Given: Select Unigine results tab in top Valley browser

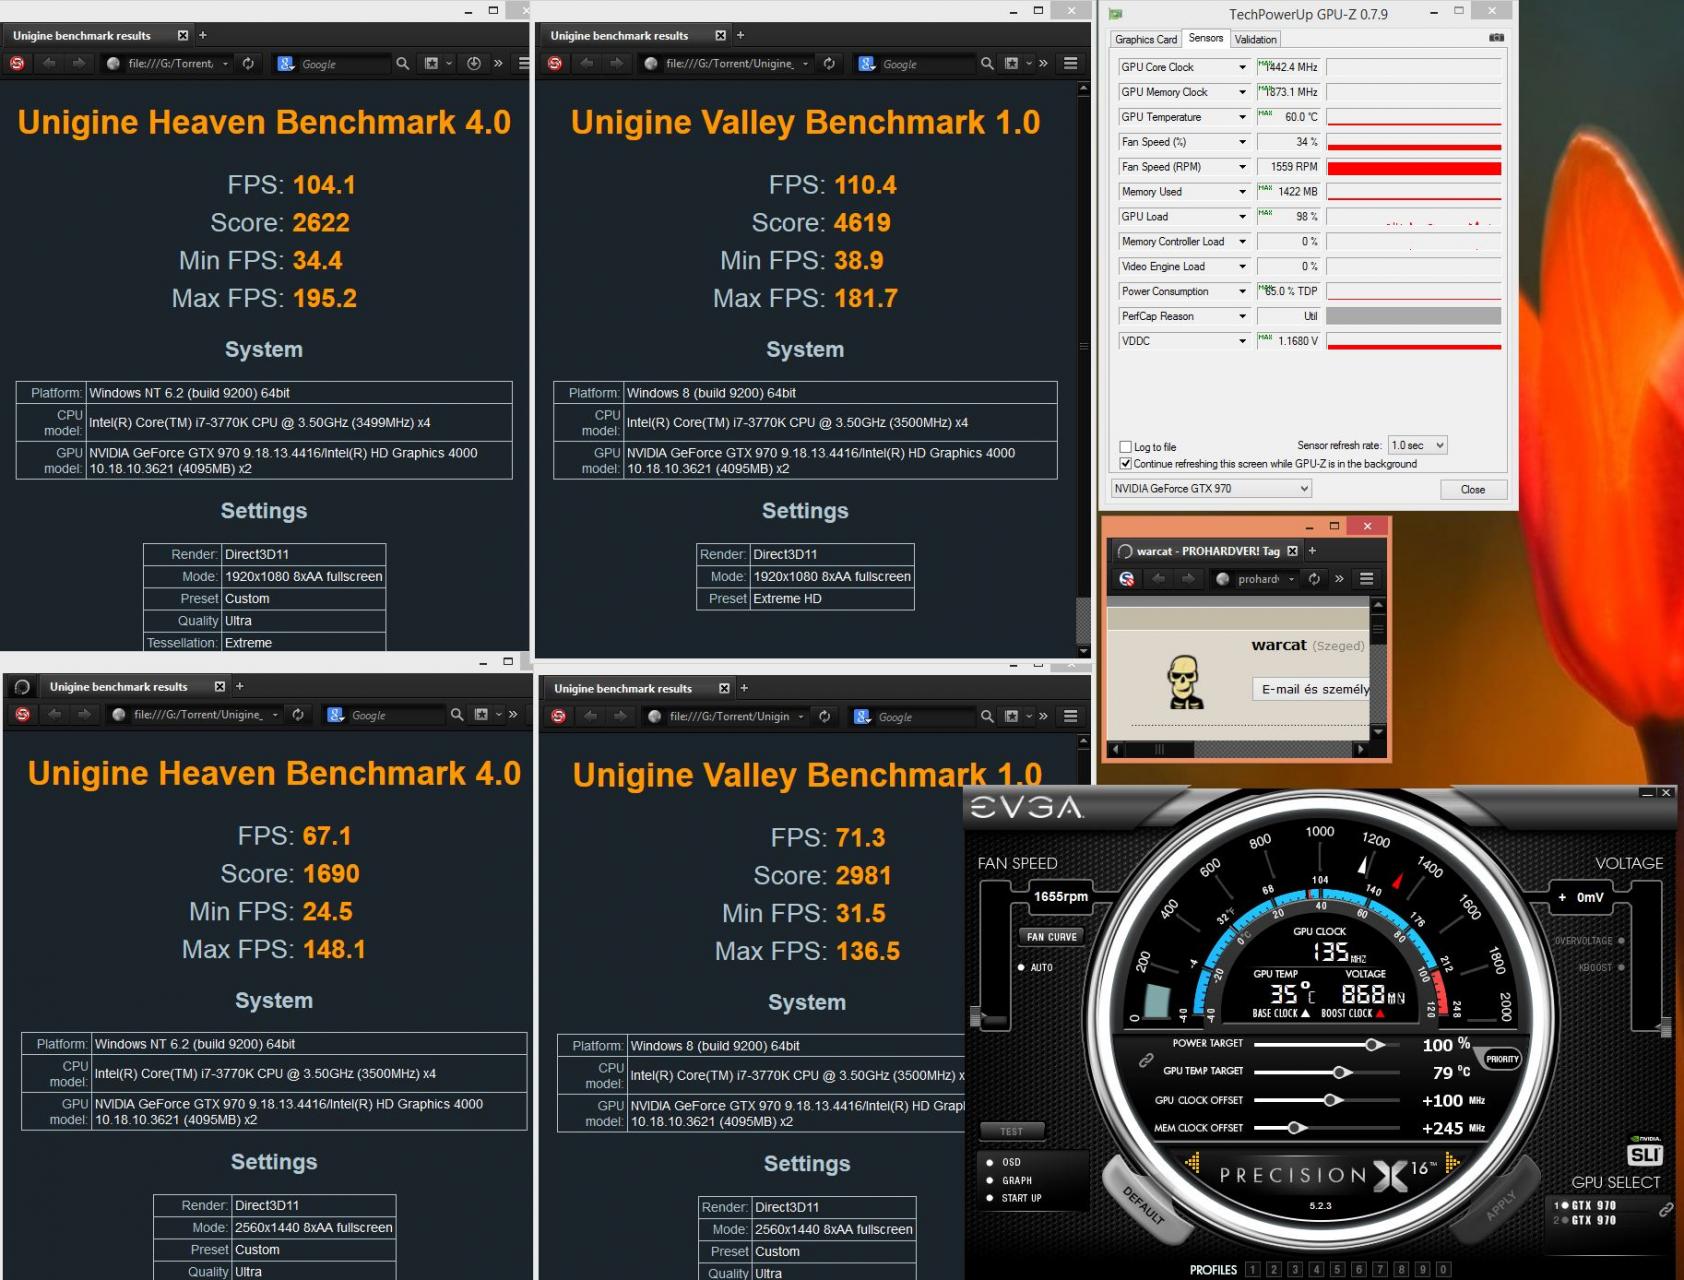Looking at the screenshot, I should click(x=633, y=35).
